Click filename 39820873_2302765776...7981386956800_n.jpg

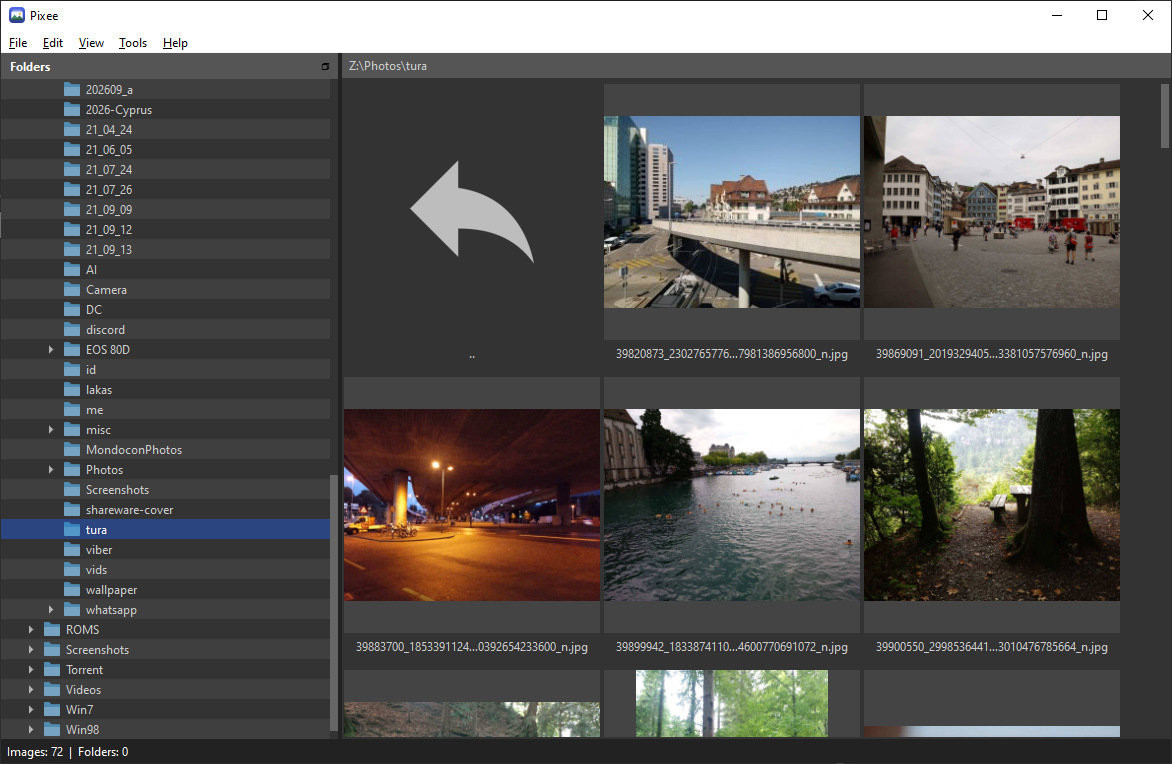pyautogui.click(x=732, y=354)
